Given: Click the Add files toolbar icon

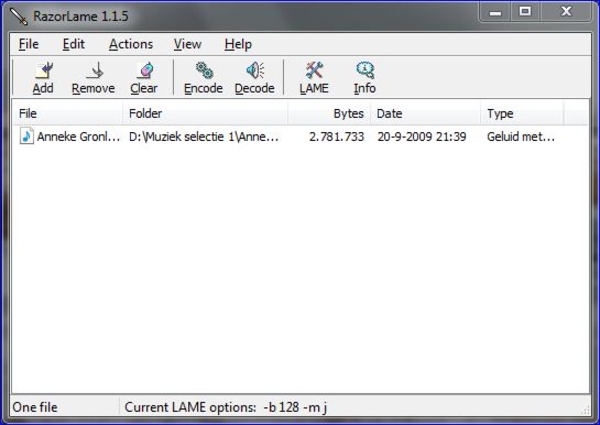Looking at the screenshot, I should pyautogui.click(x=44, y=70).
